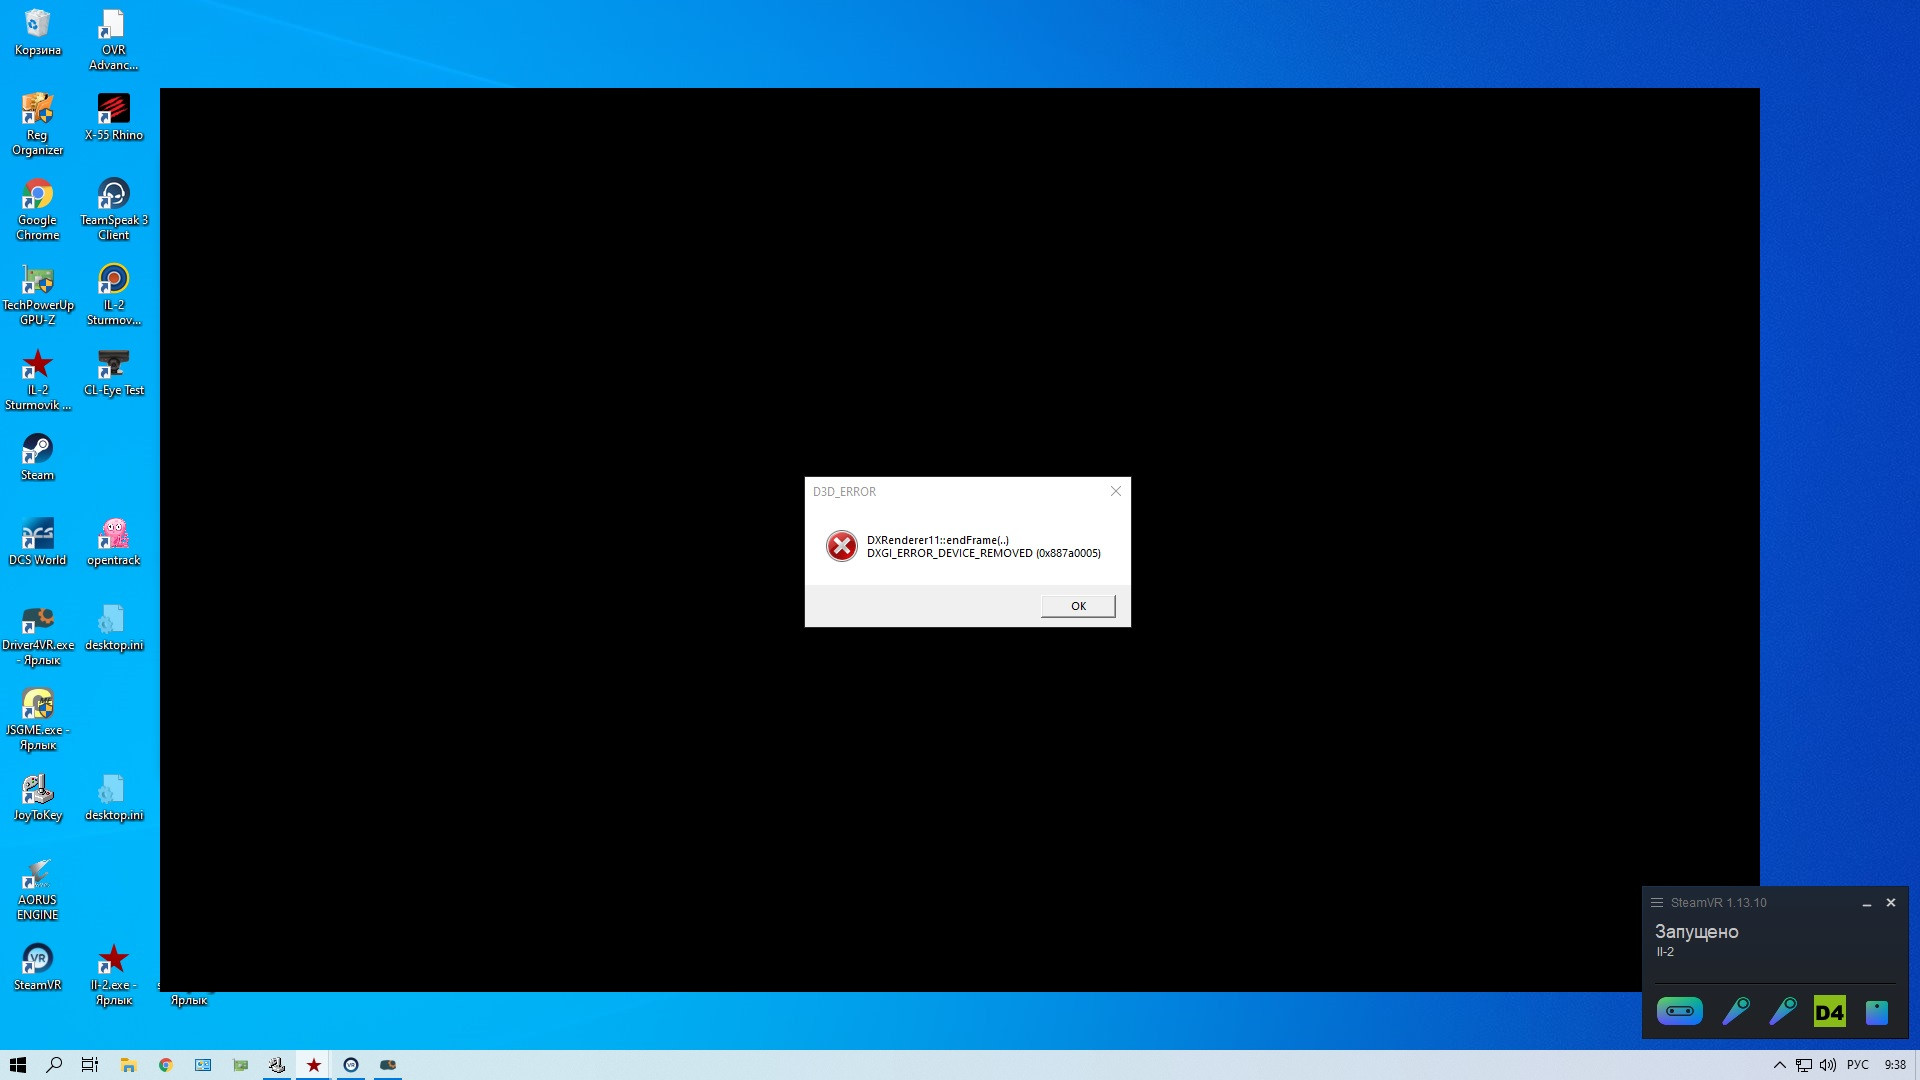This screenshot has width=1920, height=1080.
Task: Select the JoyToKey desktop icon
Action: tap(37, 797)
